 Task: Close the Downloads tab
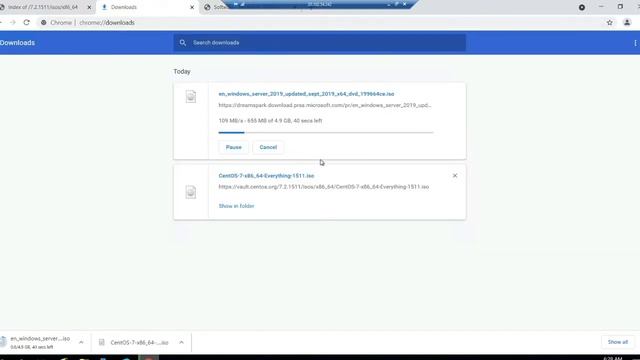coord(192,7)
